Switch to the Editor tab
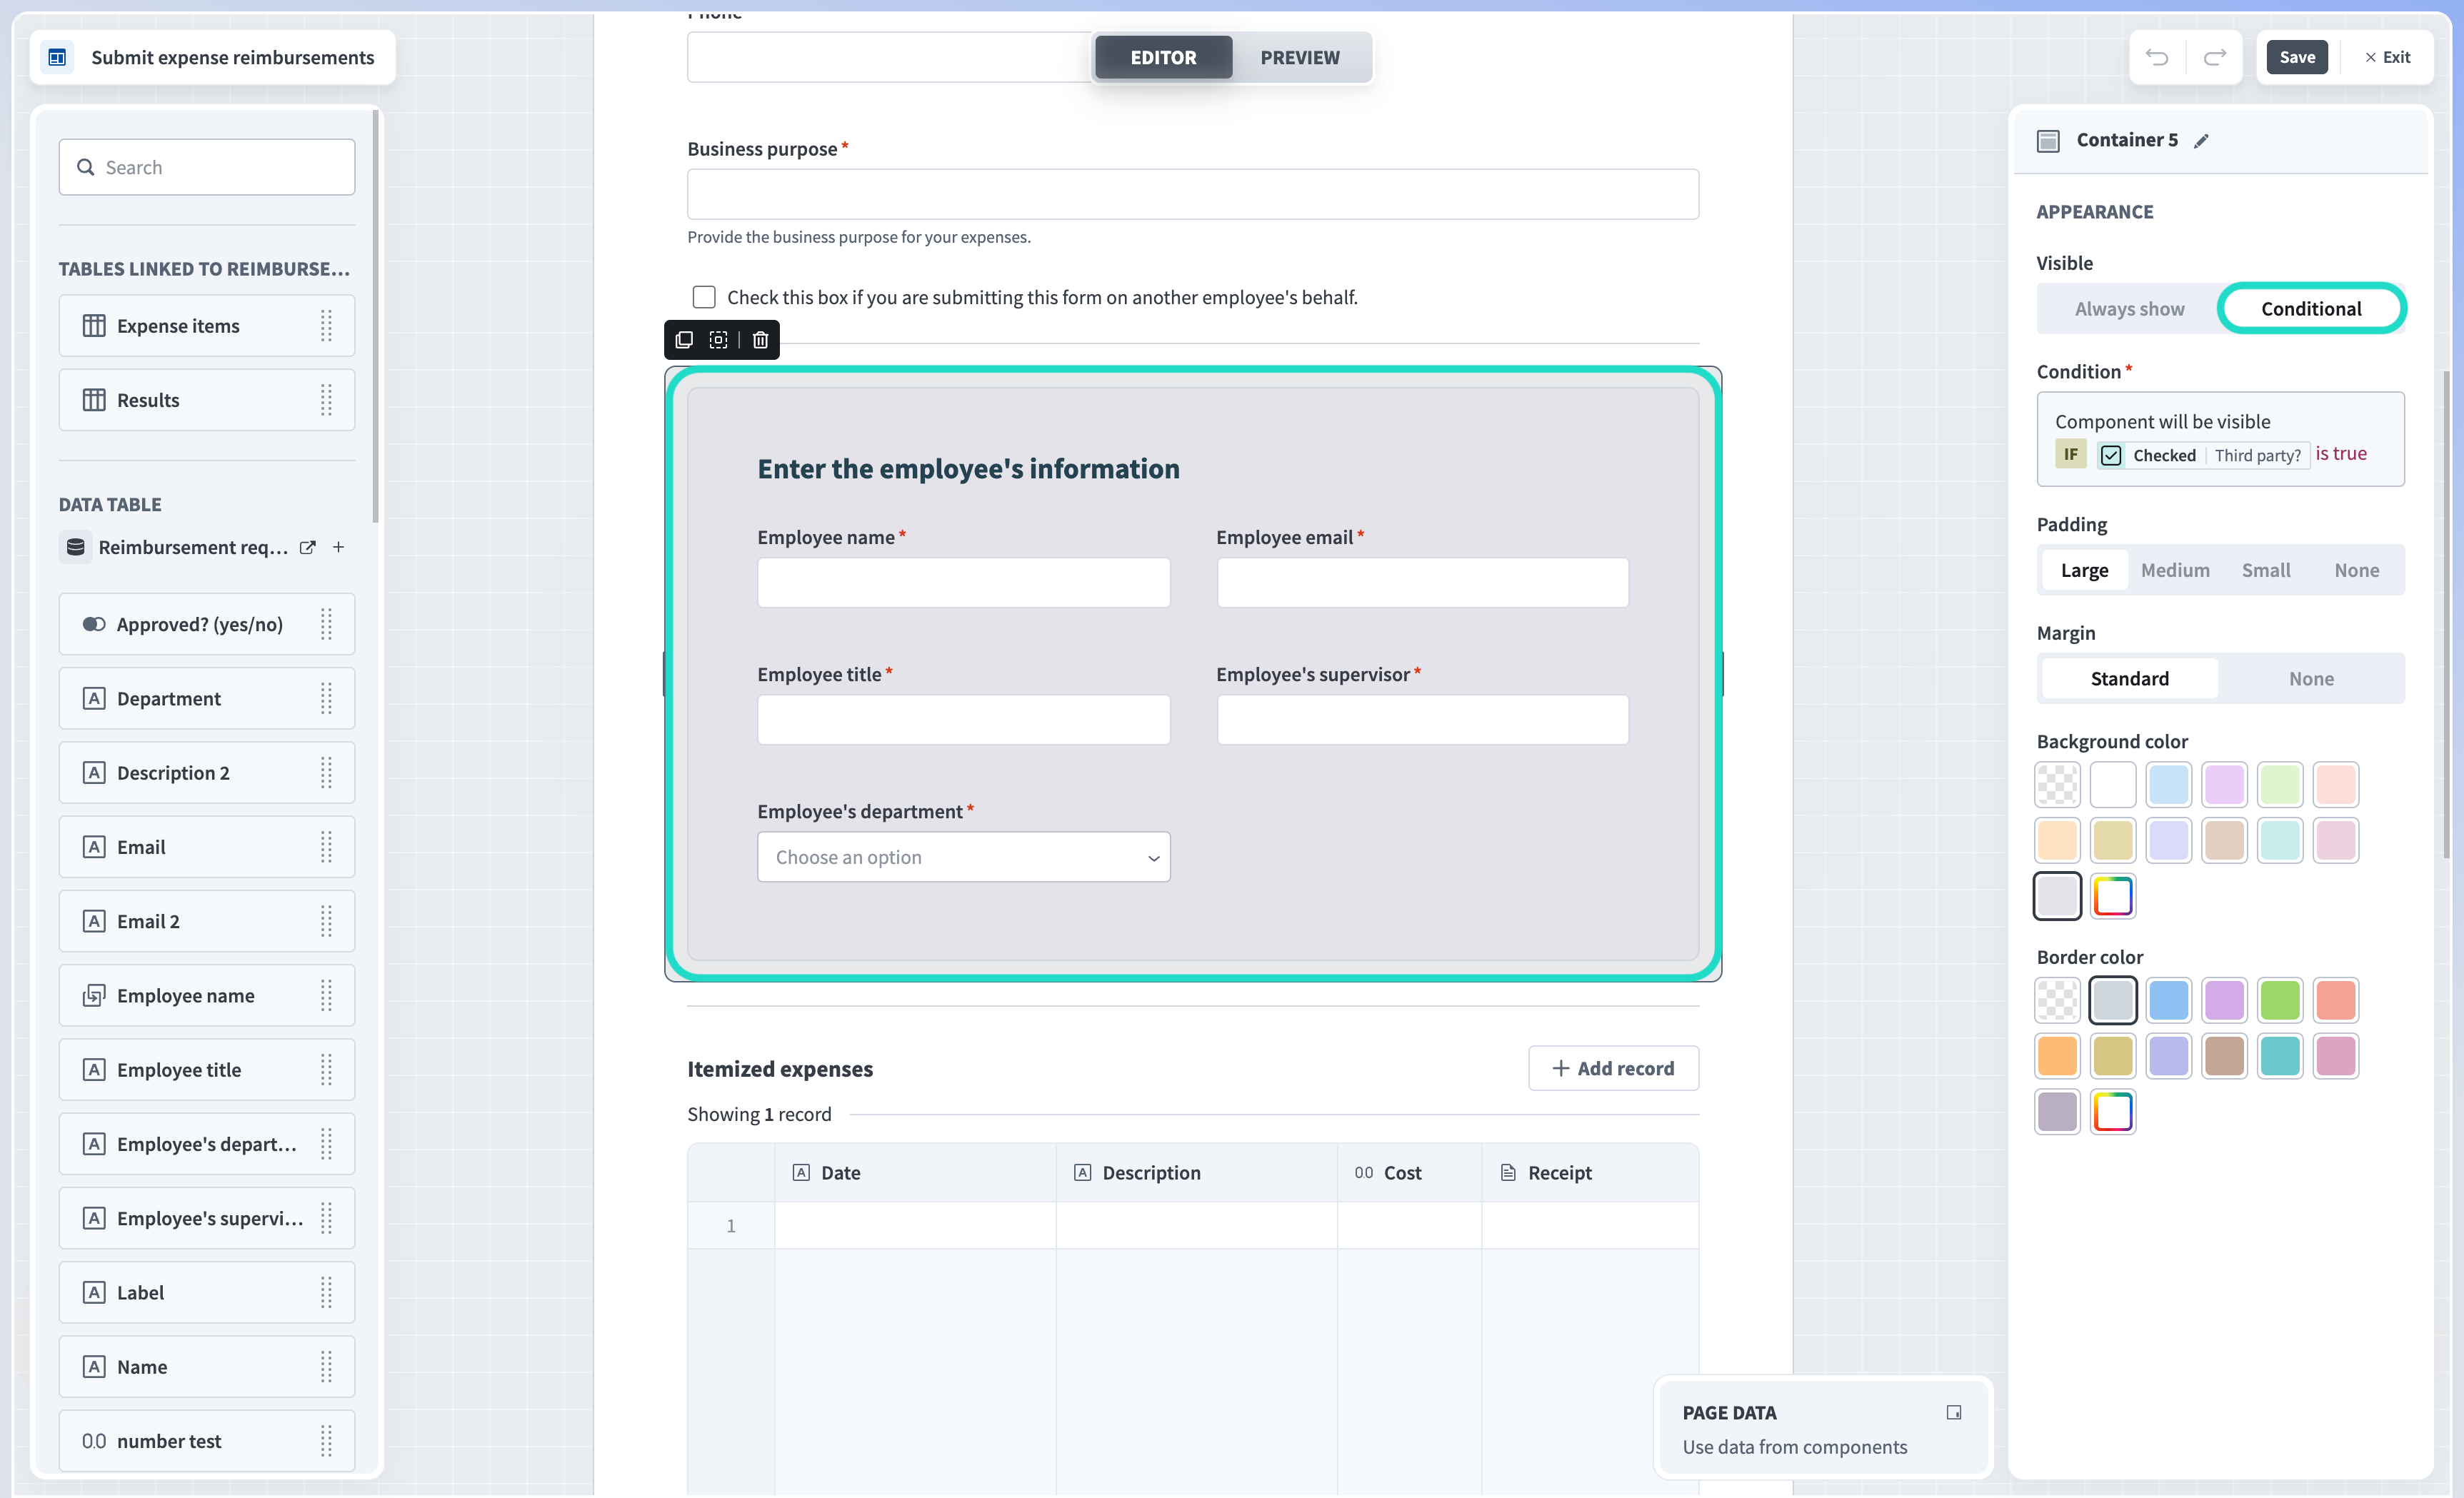Image resolution: width=2464 pixels, height=1498 pixels. 1163,57
